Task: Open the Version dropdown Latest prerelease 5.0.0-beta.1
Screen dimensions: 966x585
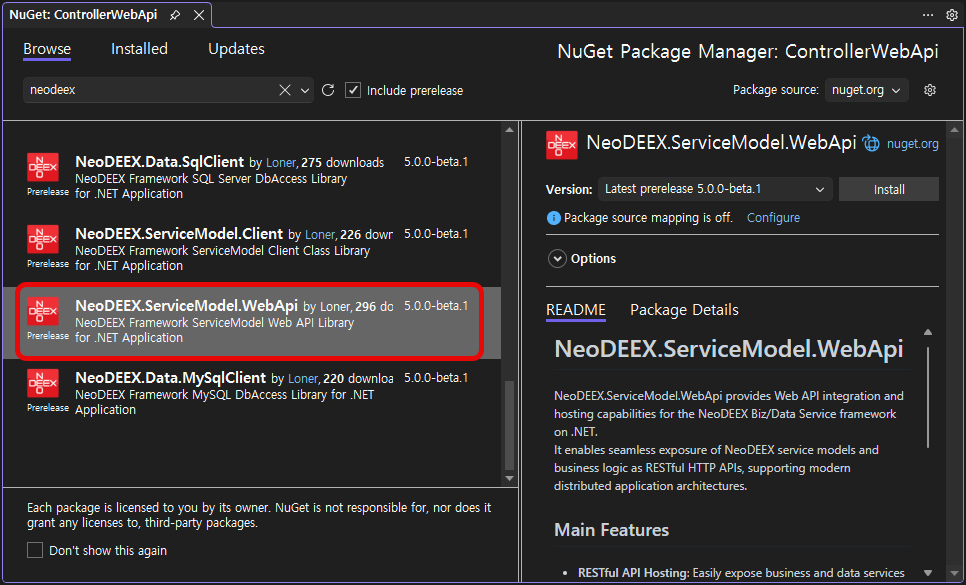Action: coord(715,189)
